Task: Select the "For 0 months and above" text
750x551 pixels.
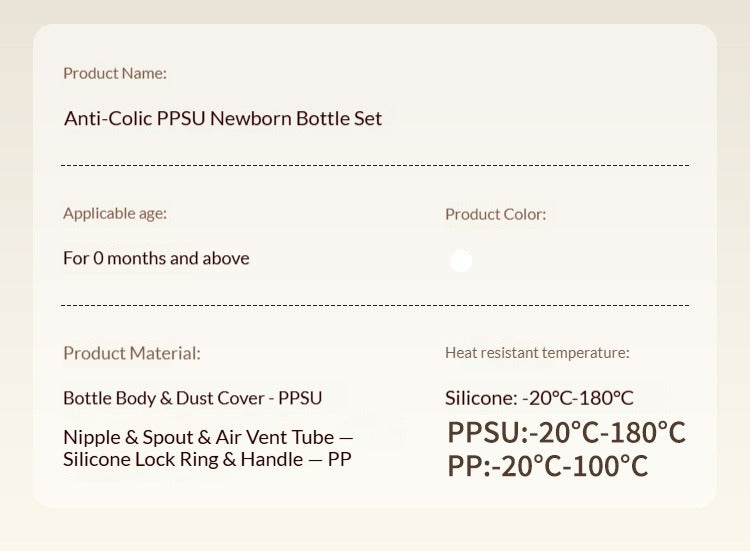Action: click(156, 258)
